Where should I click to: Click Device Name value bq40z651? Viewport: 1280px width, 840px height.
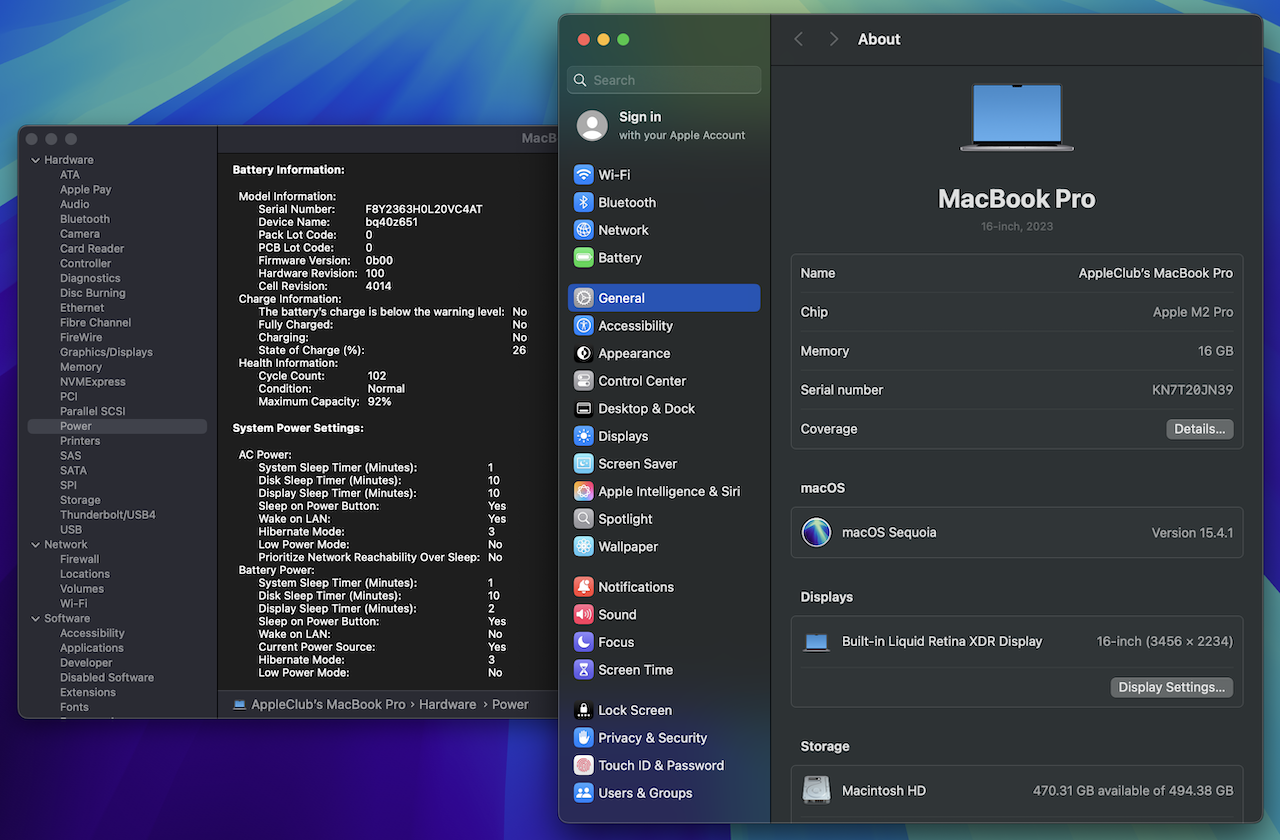(x=392, y=222)
